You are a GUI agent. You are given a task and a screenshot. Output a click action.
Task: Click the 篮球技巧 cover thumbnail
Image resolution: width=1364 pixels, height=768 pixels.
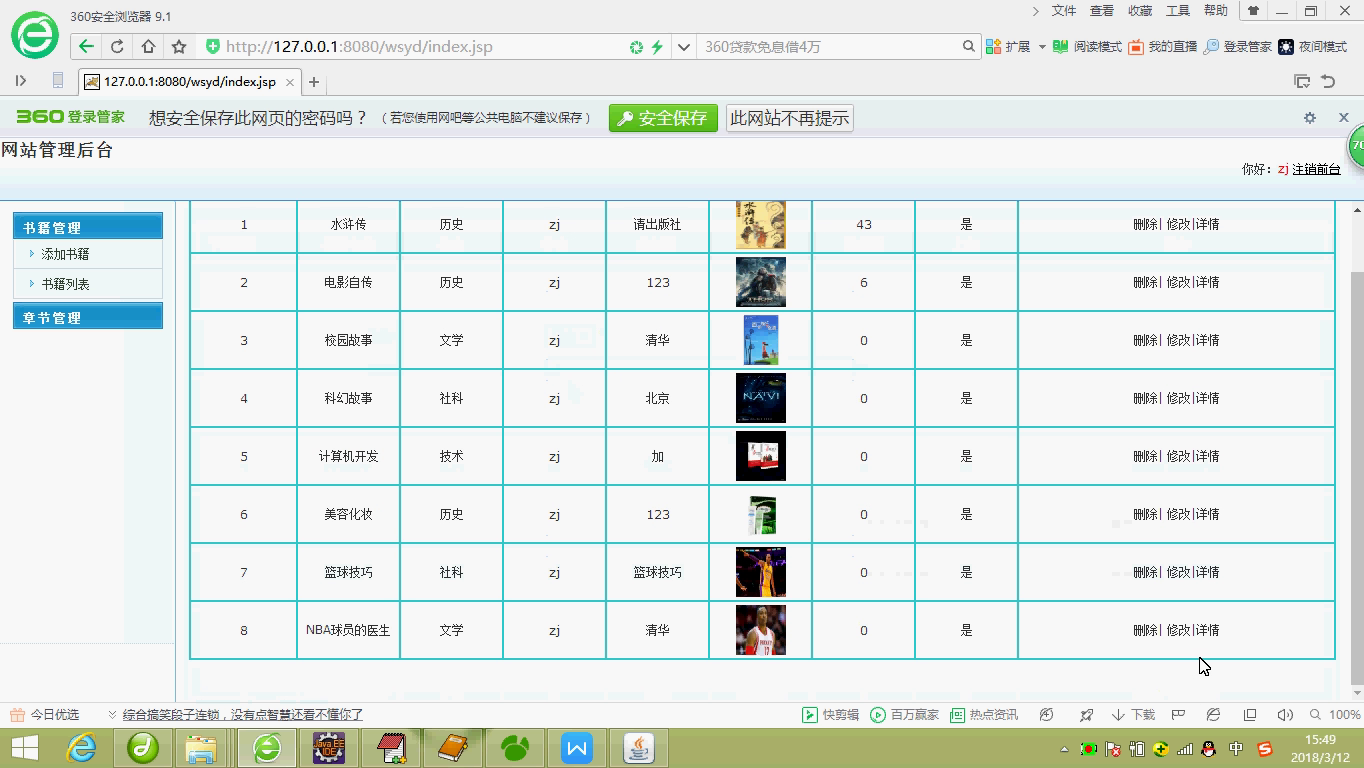761,572
